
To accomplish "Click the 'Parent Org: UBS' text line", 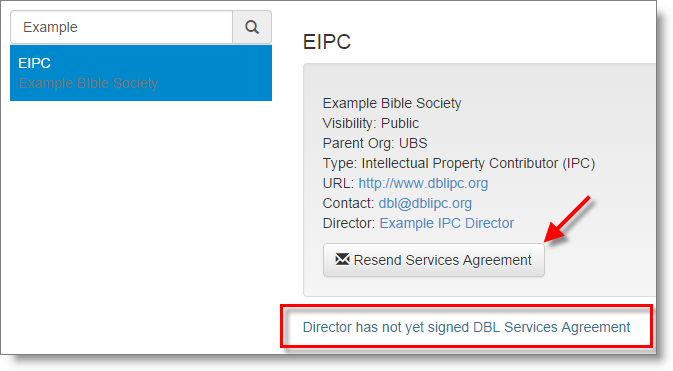I will (375, 143).
